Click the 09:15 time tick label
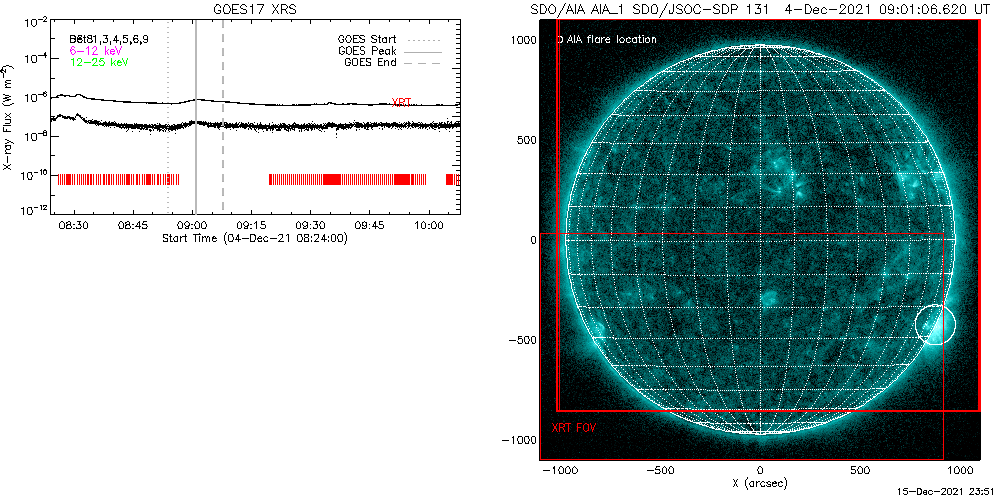The height and width of the screenshot is (500, 1000). point(252,225)
